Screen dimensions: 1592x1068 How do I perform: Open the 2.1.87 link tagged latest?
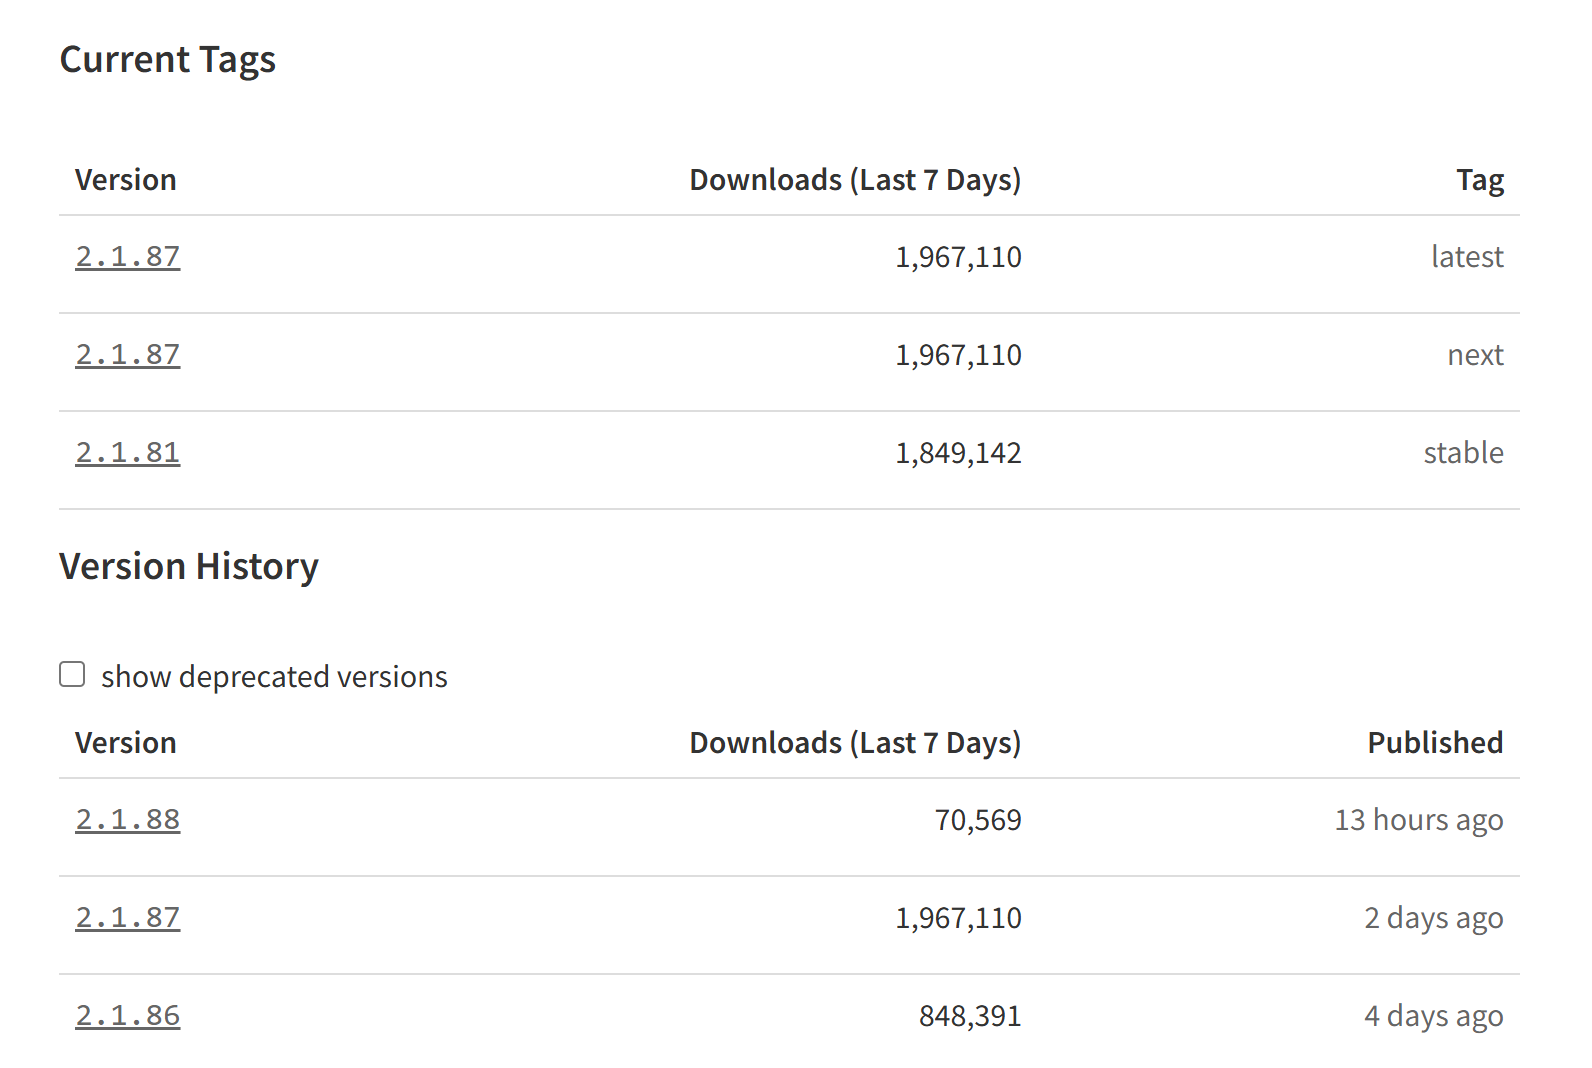tap(127, 257)
